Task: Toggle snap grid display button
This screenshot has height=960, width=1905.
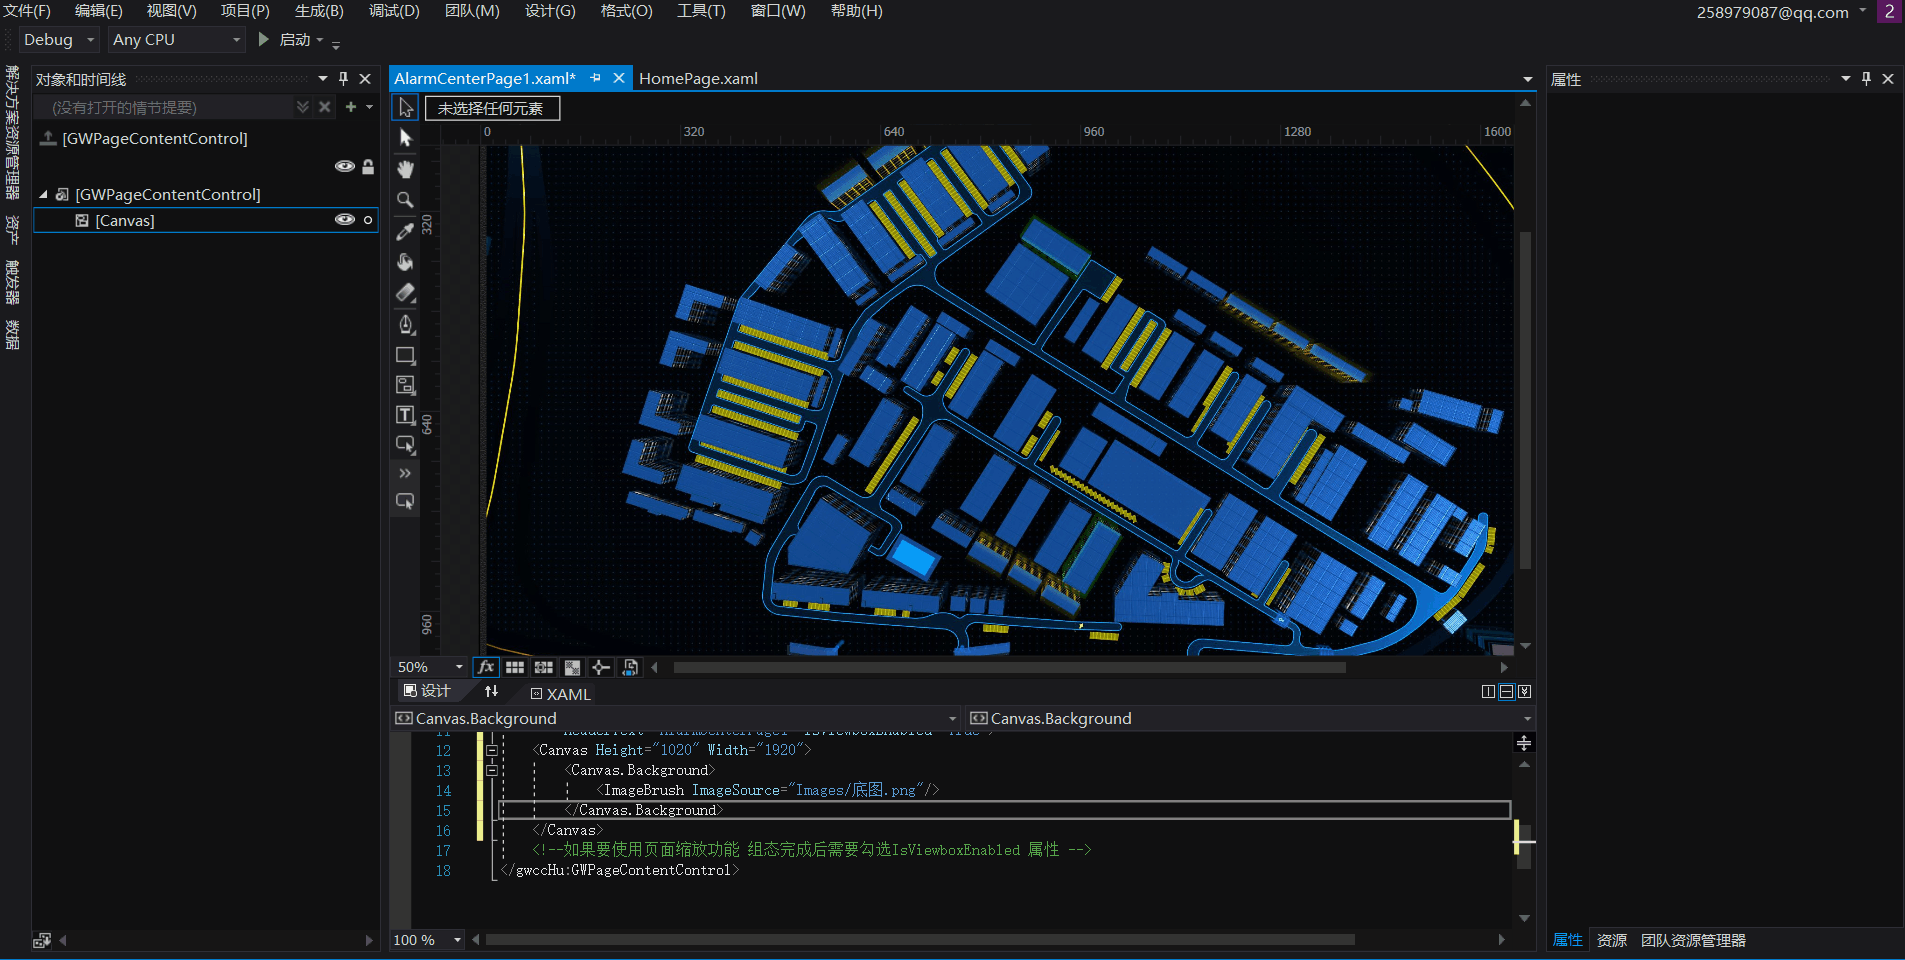Action: click(515, 667)
